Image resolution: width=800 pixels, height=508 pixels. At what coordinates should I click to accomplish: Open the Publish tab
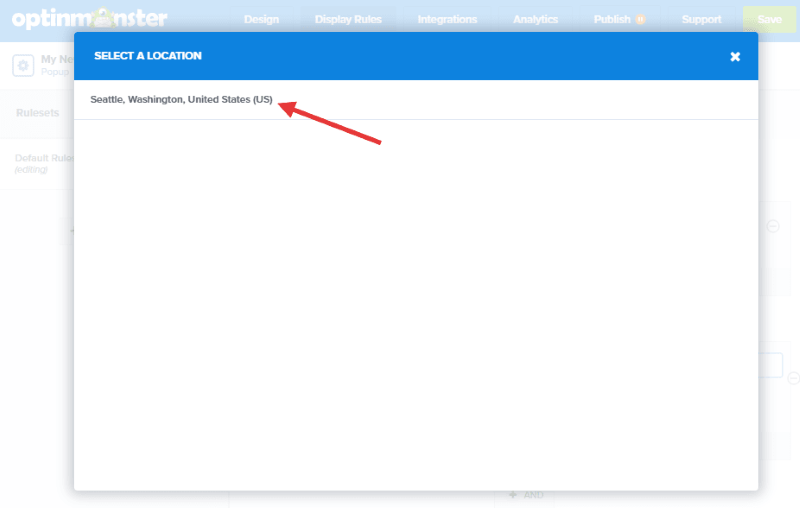(612, 19)
